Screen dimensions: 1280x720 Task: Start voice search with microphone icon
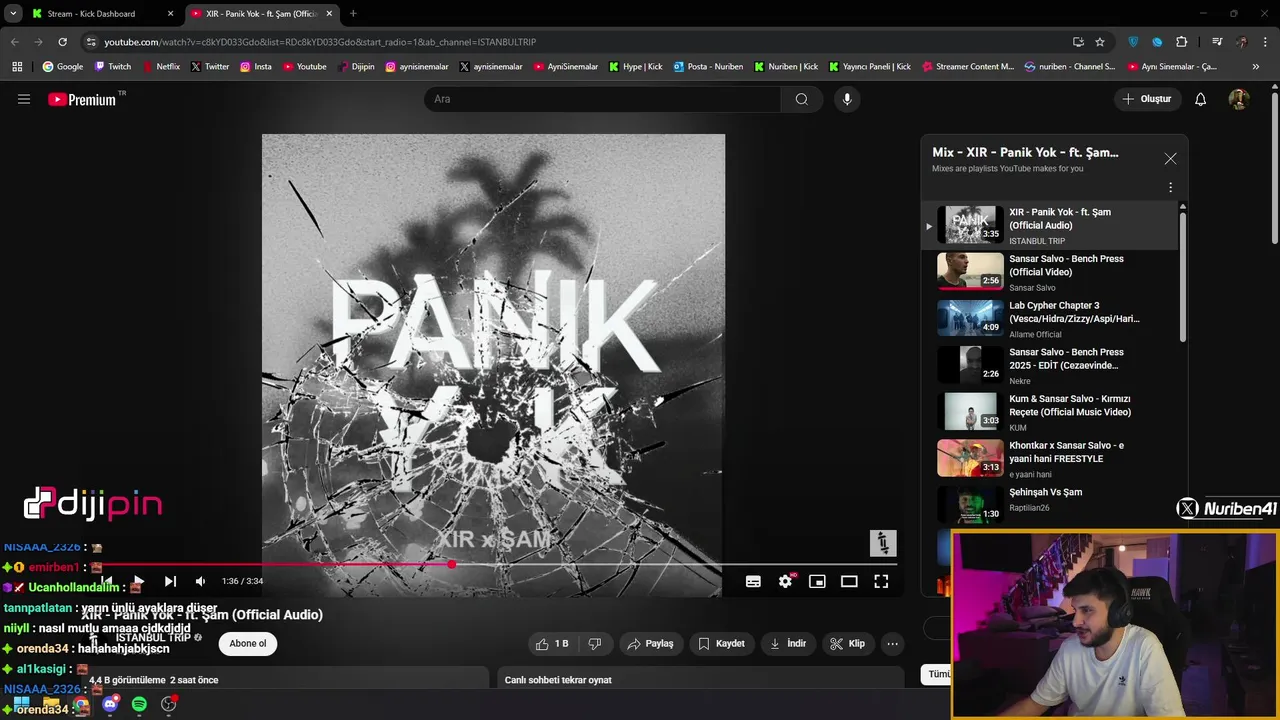847,99
